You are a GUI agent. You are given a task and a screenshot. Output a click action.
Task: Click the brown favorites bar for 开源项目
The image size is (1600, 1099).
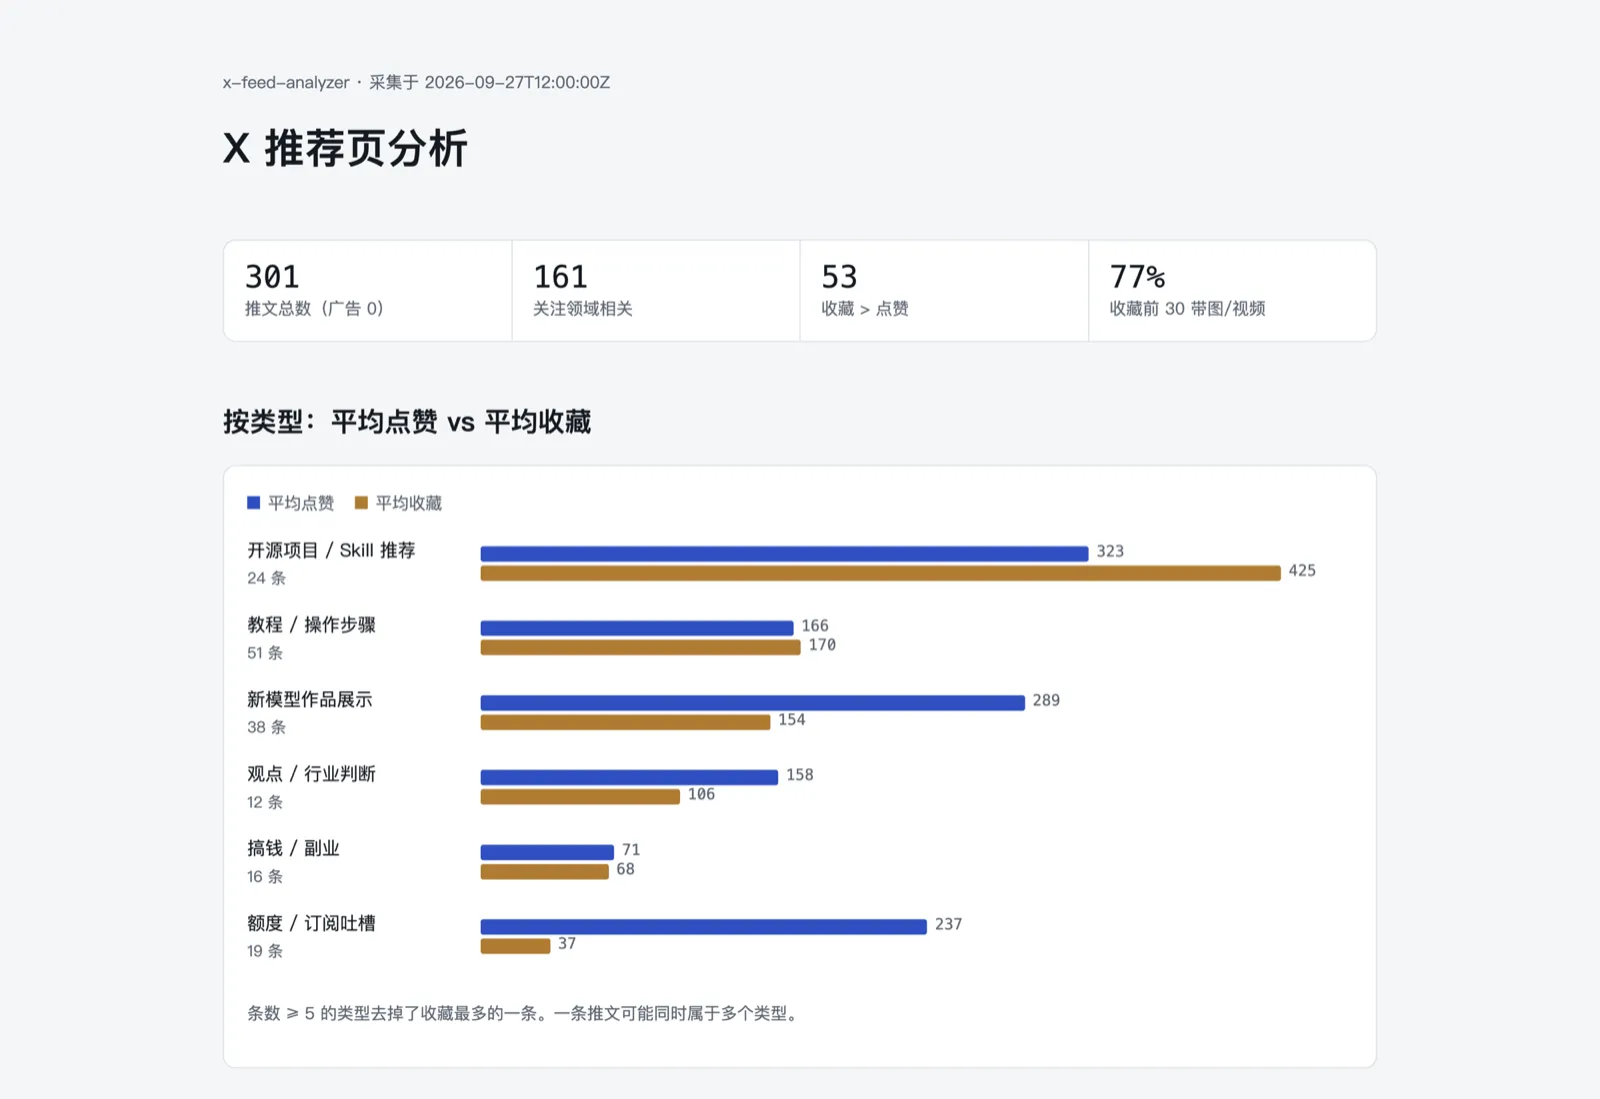[x=880, y=573]
